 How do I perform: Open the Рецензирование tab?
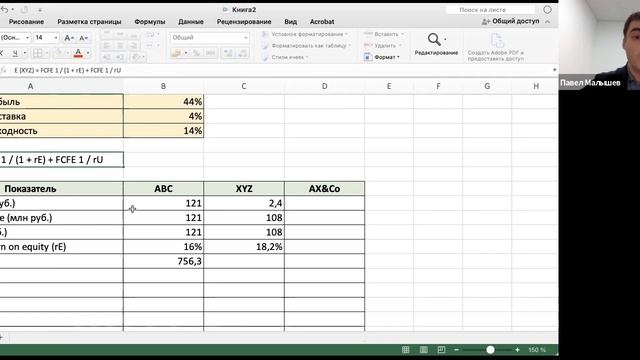click(244, 22)
